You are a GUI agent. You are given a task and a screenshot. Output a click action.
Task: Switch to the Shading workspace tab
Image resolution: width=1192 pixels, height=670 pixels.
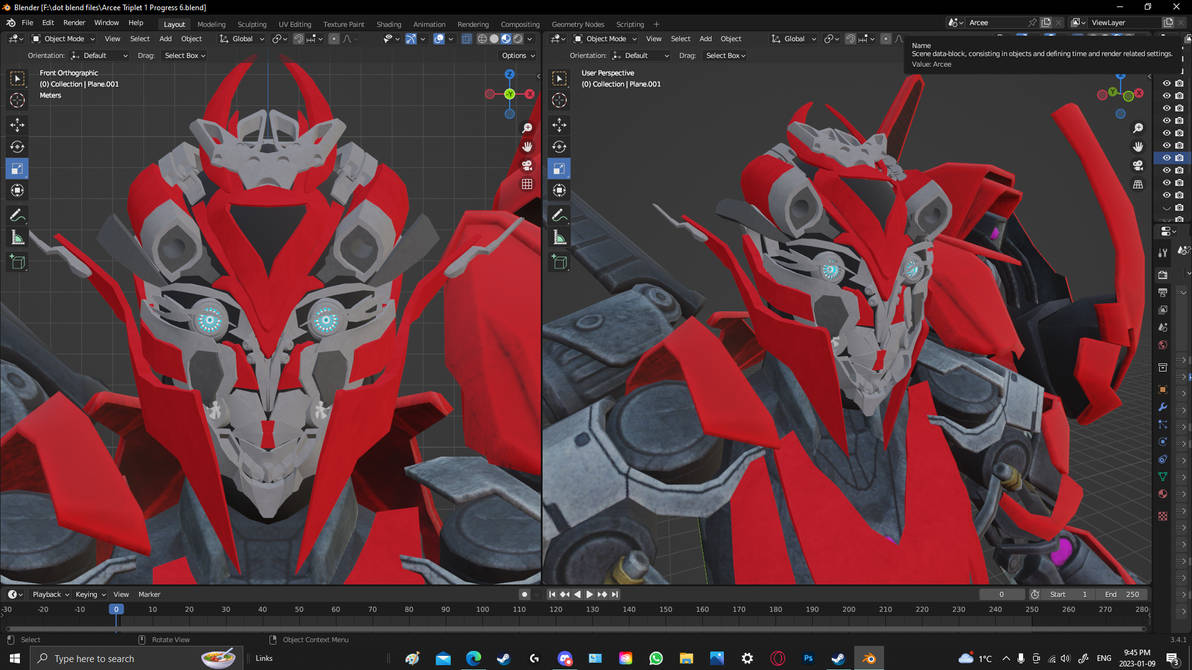click(389, 23)
